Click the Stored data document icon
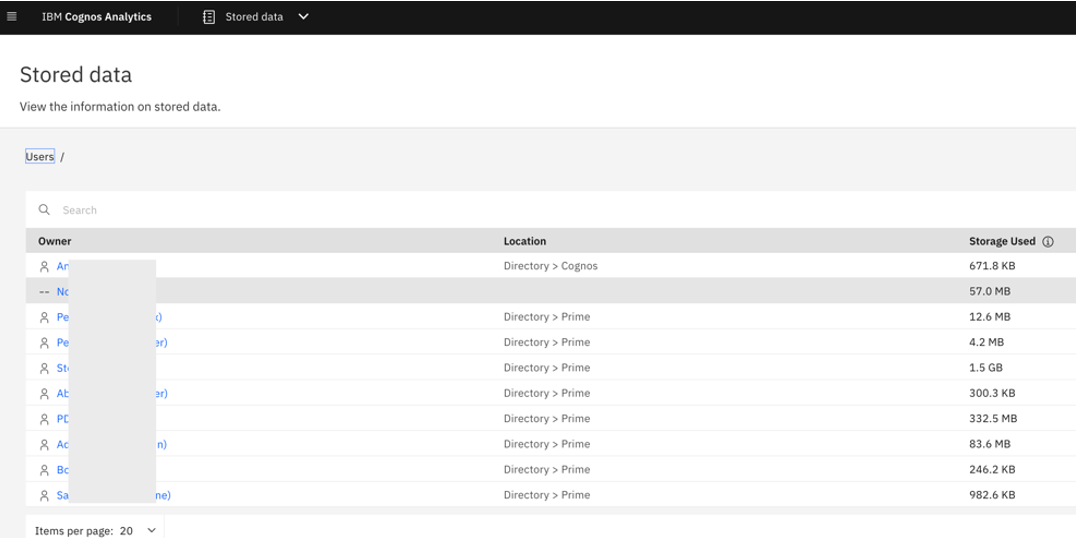This screenshot has width=1076, height=539. [x=209, y=17]
